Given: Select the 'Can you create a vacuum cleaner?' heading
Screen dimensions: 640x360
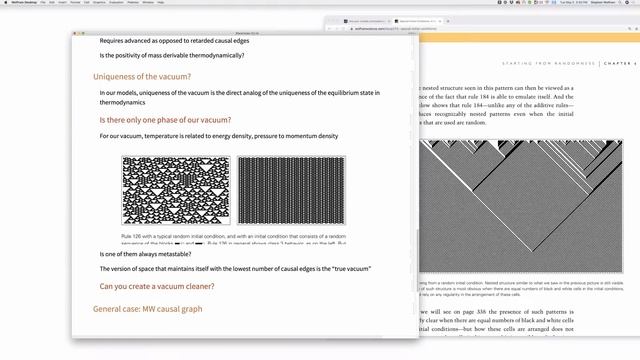Looking at the screenshot, I should (x=157, y=287).
